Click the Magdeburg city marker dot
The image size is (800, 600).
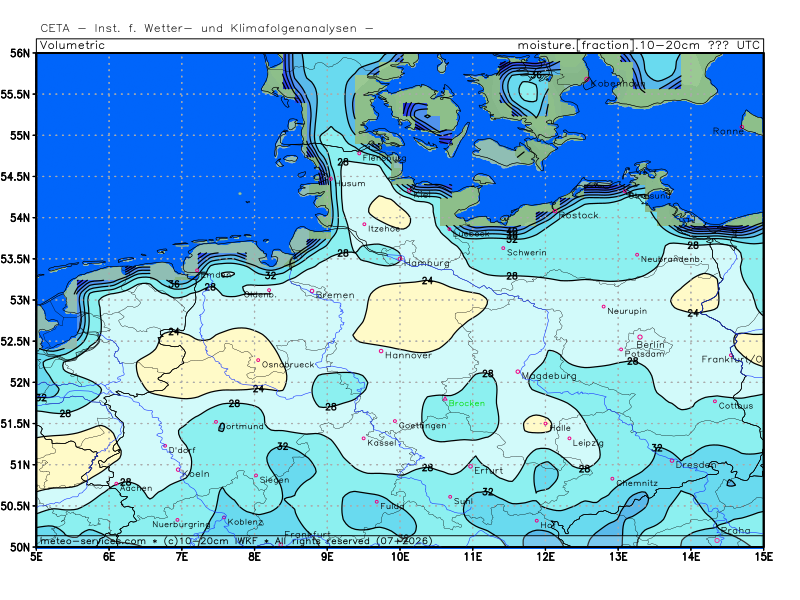pos(517,372)
